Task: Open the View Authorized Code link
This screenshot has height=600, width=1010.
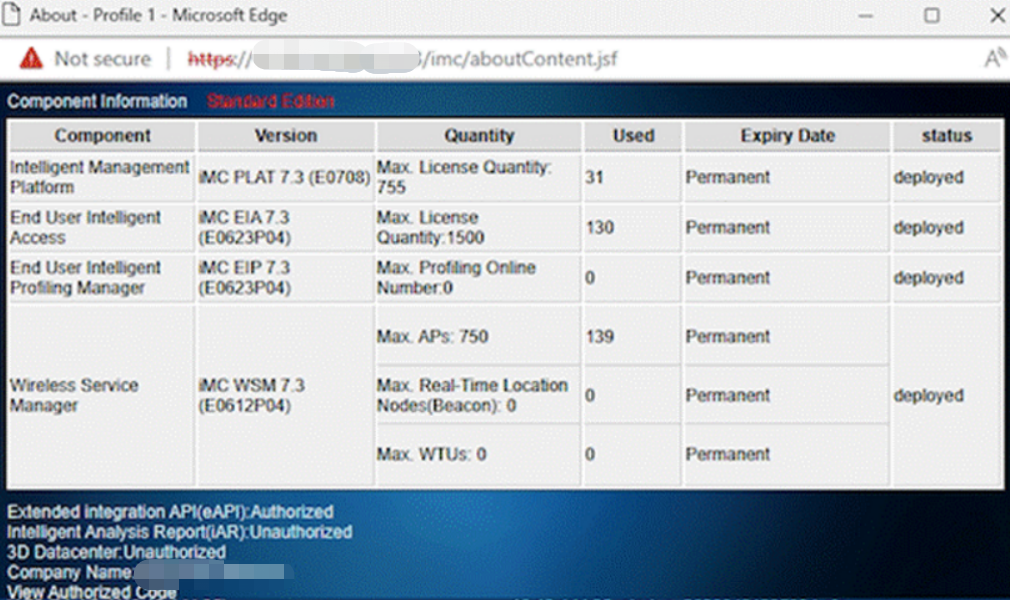Action: pyautogui.click(x=91, y=592)
